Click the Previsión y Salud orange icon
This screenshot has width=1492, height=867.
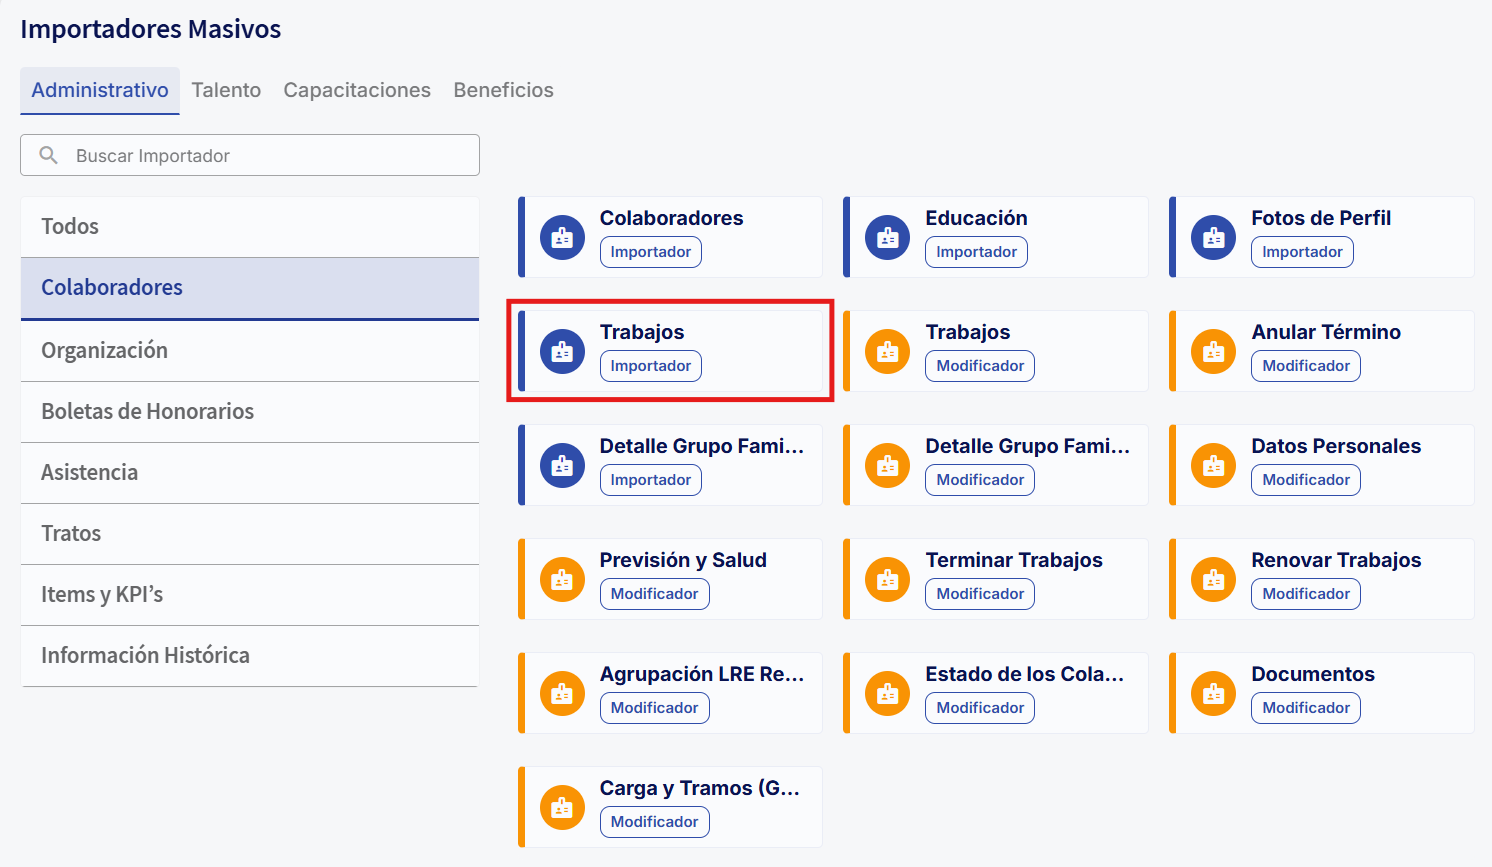(x=562, y=579)
